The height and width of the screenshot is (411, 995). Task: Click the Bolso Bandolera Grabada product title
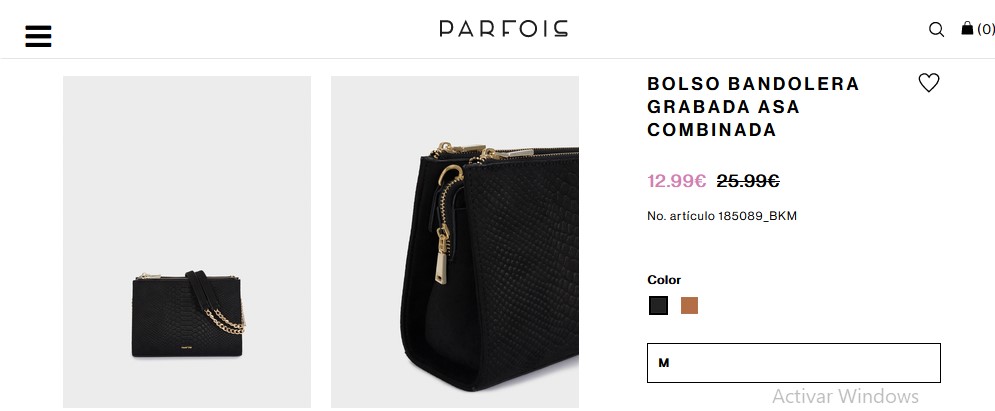click(x=753, y=107)
